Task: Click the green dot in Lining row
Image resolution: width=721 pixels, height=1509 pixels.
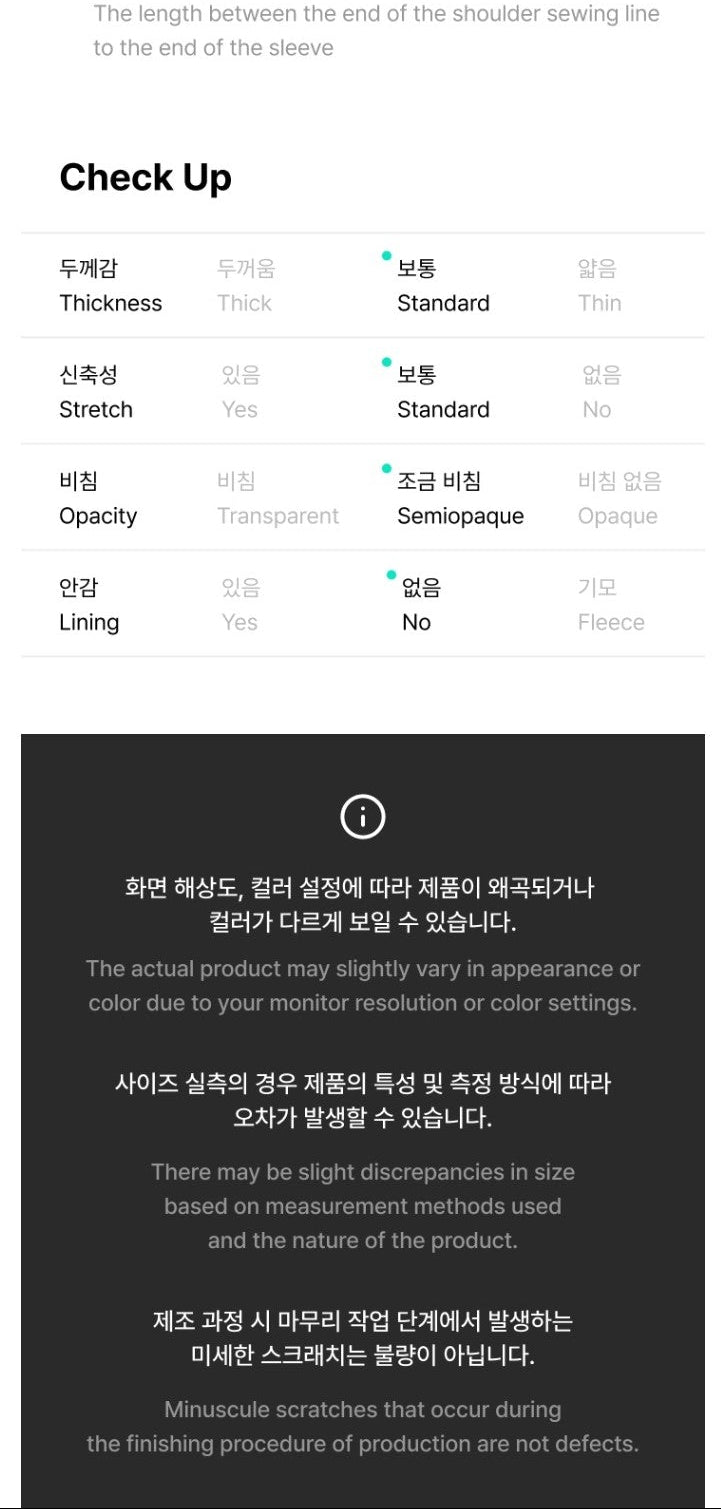Action: (391, 575)
